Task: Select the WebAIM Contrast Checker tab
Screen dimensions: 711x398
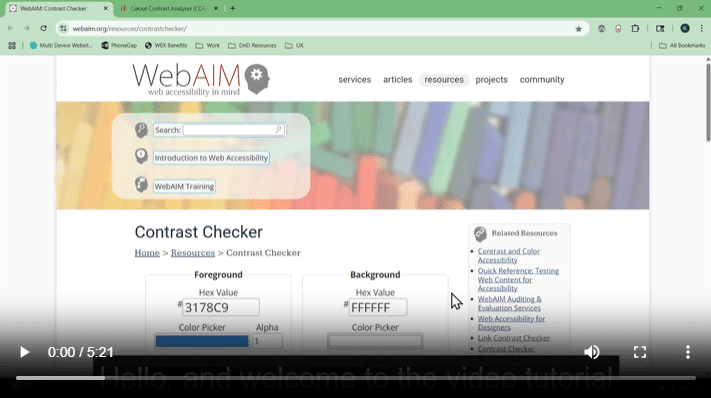Action: click(x=54, y=8)
